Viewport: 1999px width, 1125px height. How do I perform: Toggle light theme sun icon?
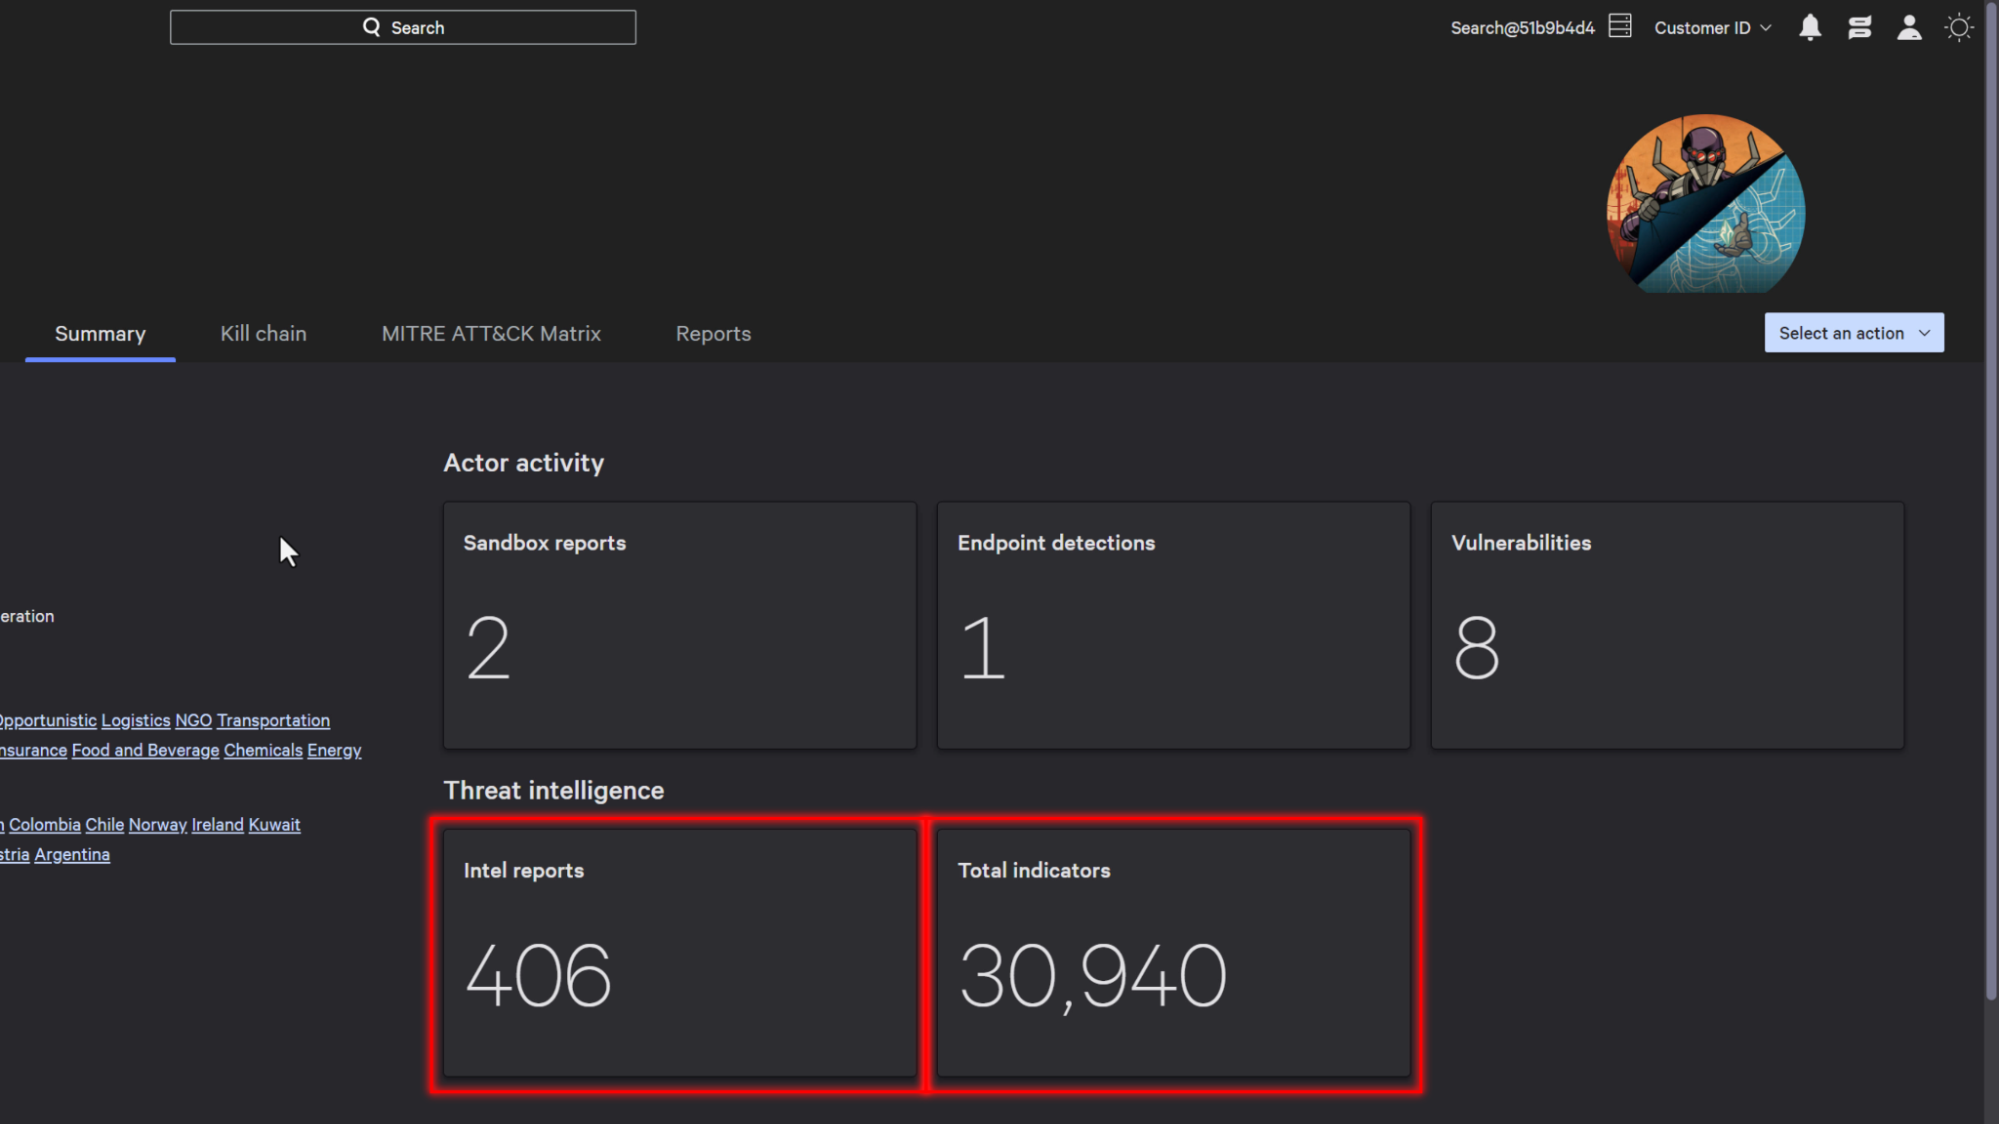[1958, 28]
